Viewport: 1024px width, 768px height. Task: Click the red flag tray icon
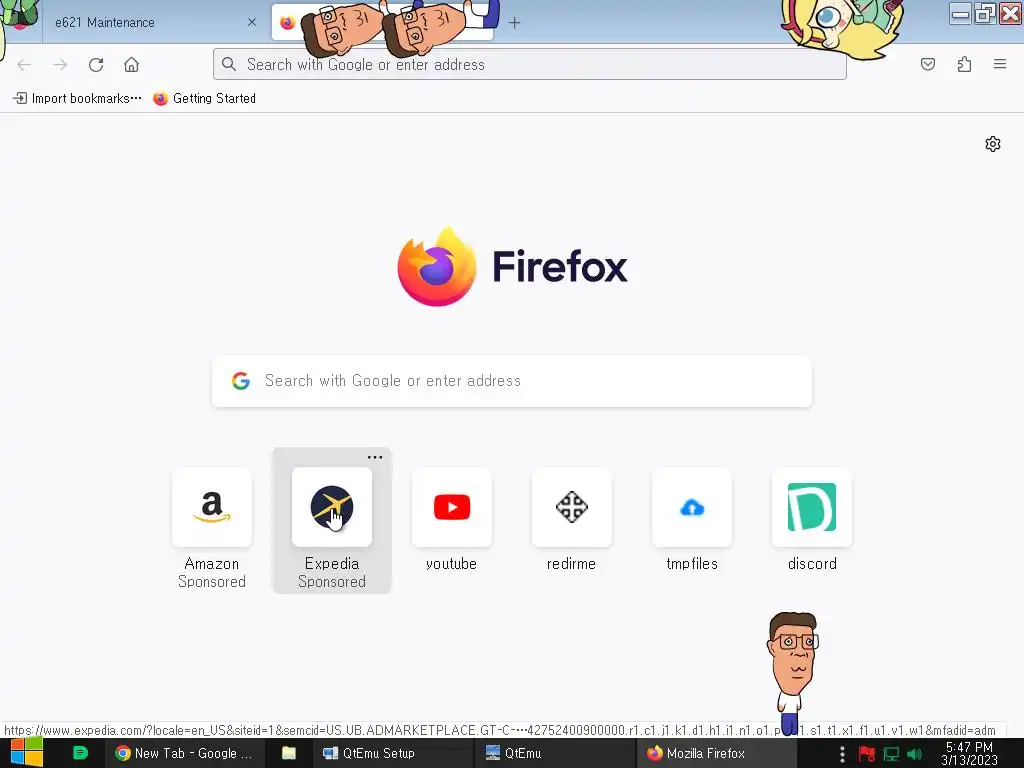(867, 754)
